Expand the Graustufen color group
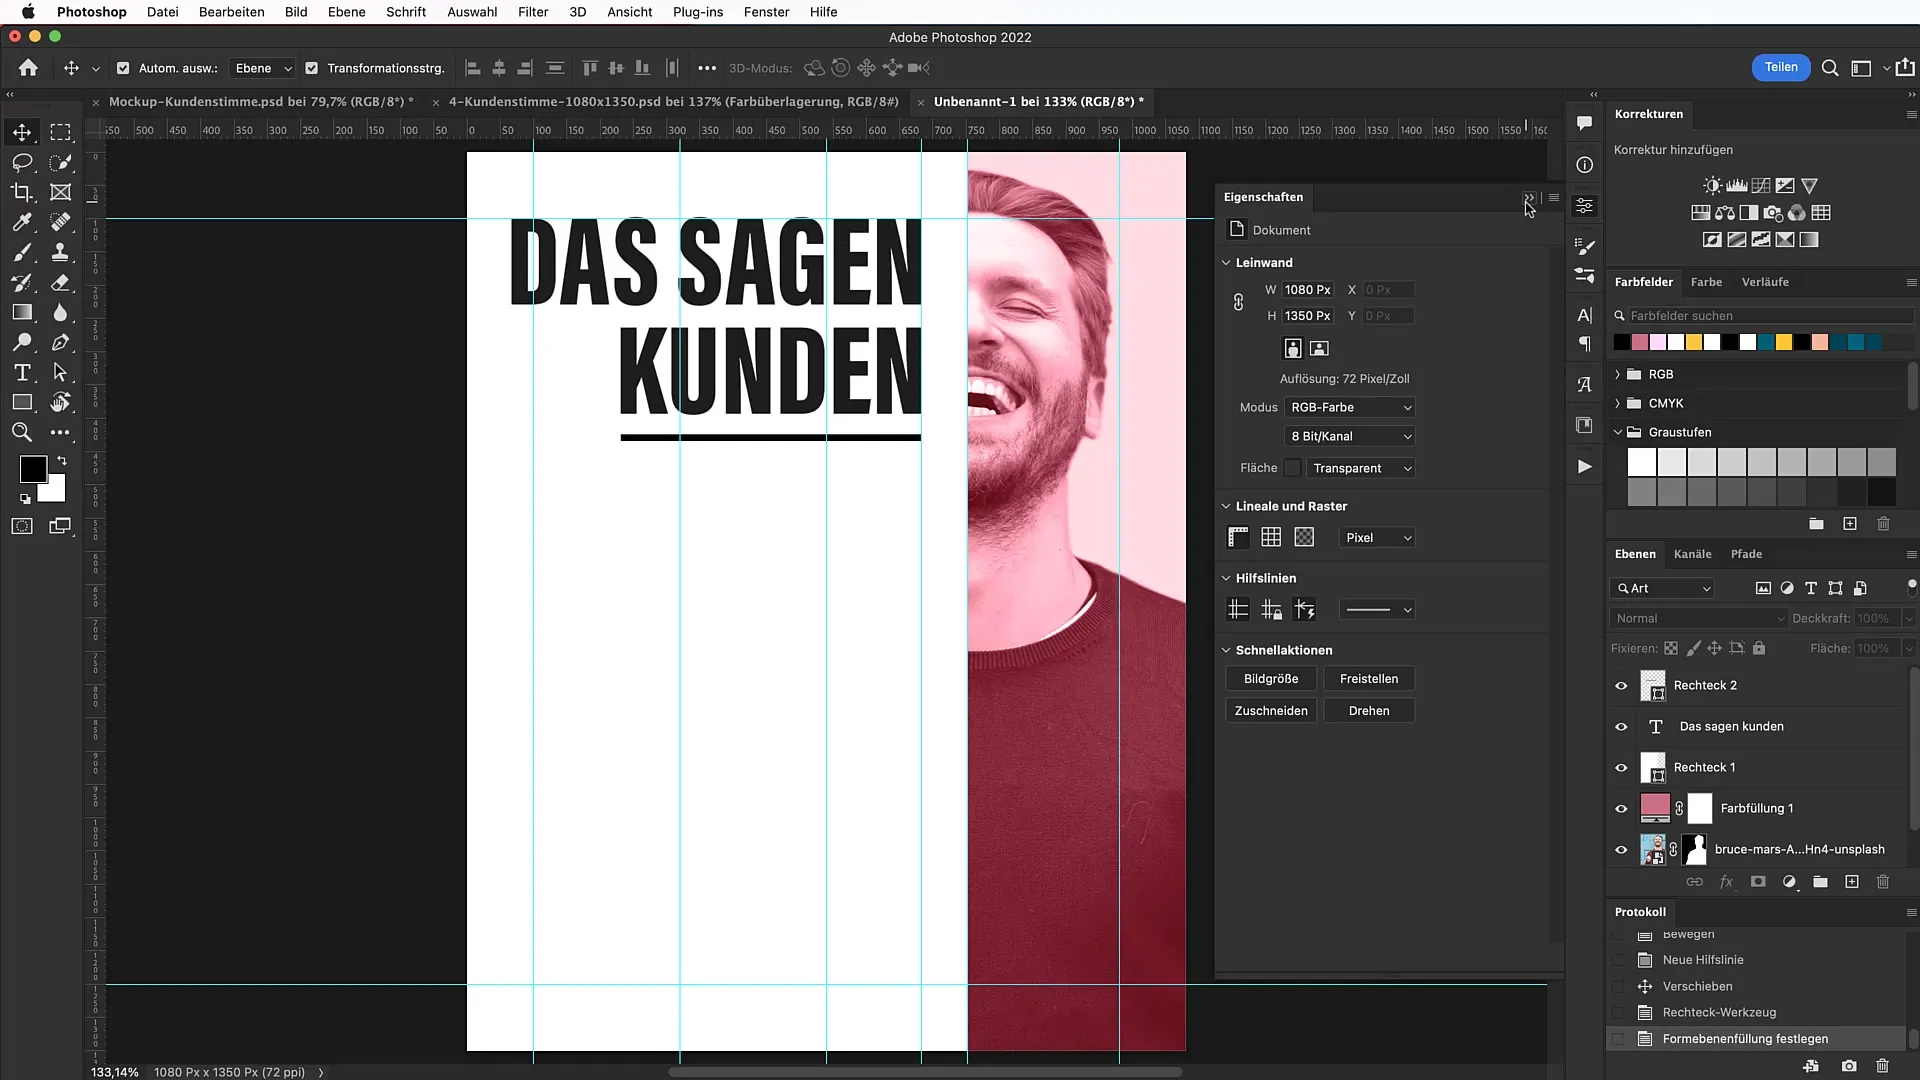The height and width of the screenshot is (1080, 1920). (x=1618, y=431)
